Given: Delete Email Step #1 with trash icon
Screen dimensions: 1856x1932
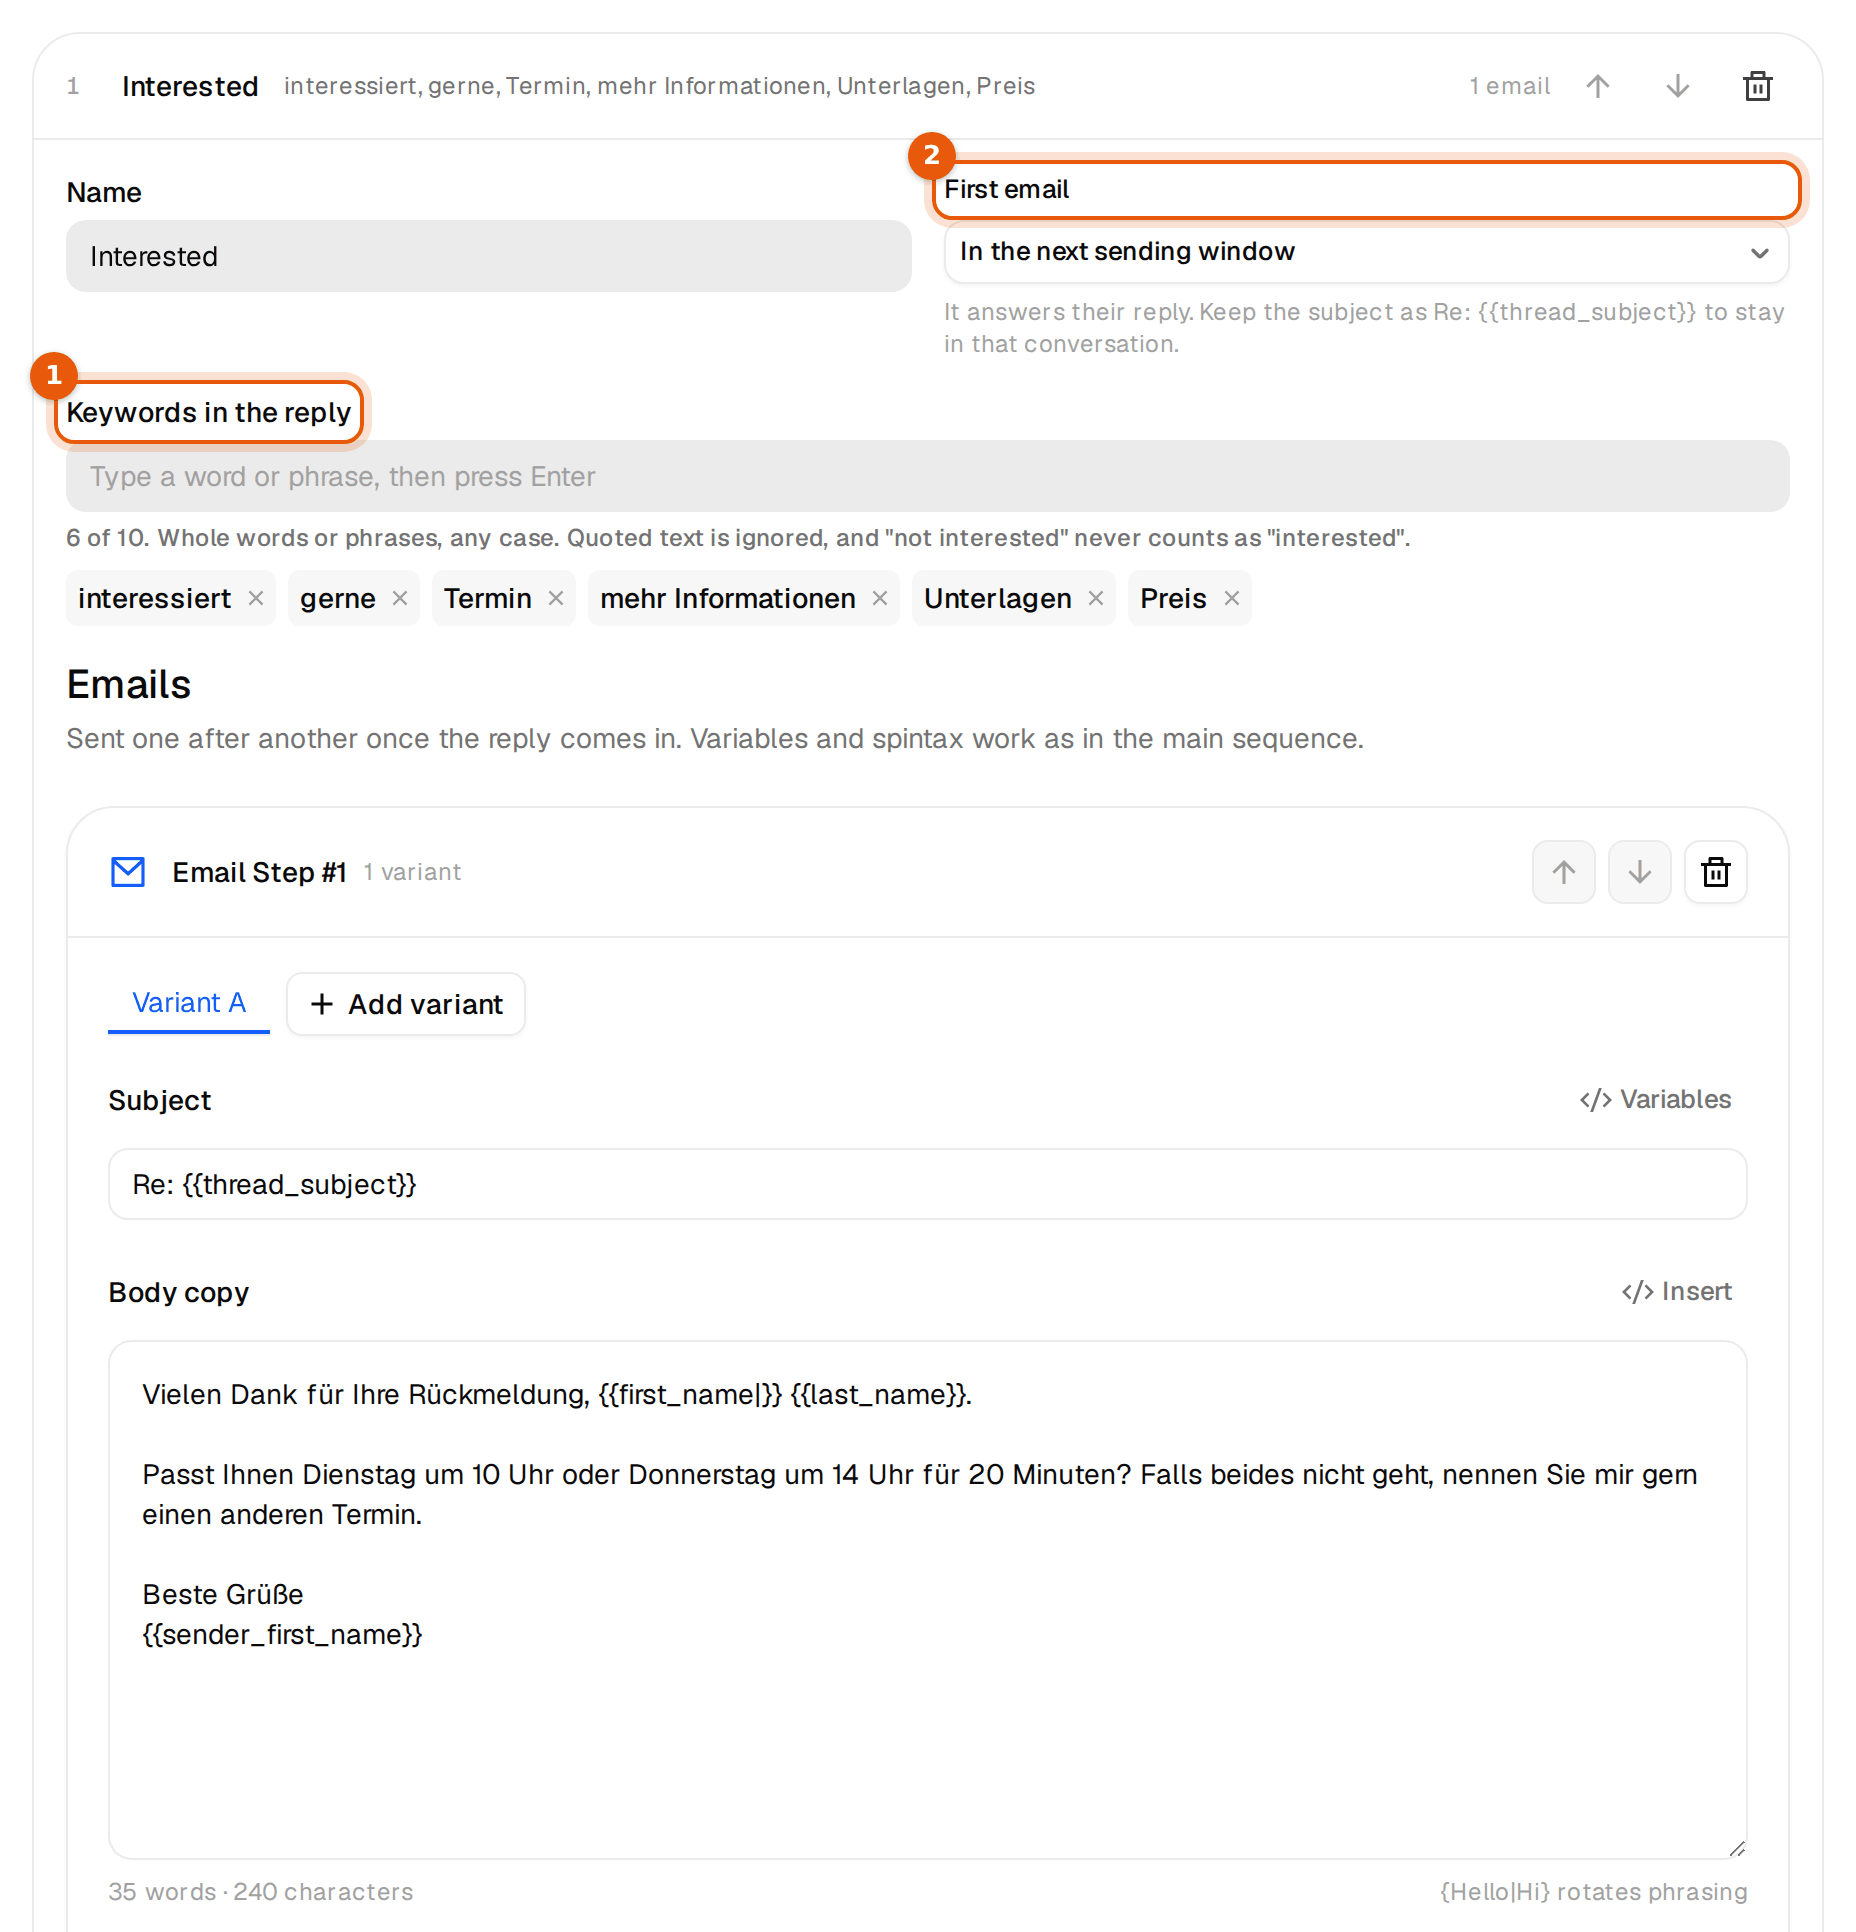Looking at the screenshot, I should 1716,872.
